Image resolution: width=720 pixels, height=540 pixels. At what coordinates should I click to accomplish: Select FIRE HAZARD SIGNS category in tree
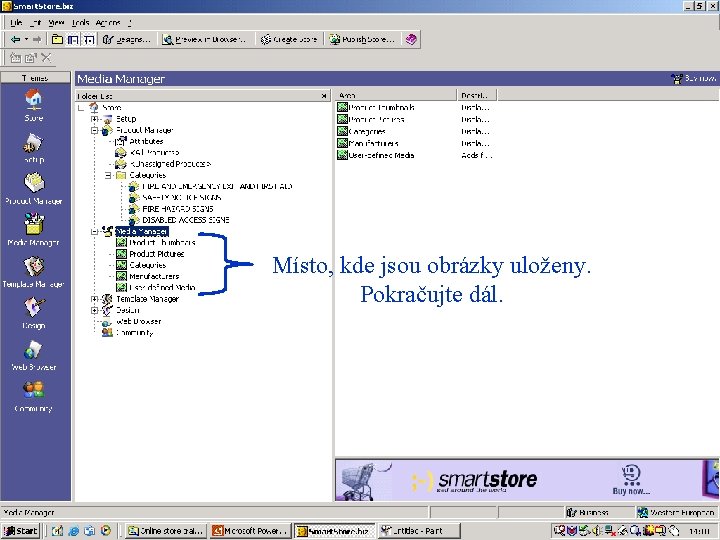click(178, 209)
